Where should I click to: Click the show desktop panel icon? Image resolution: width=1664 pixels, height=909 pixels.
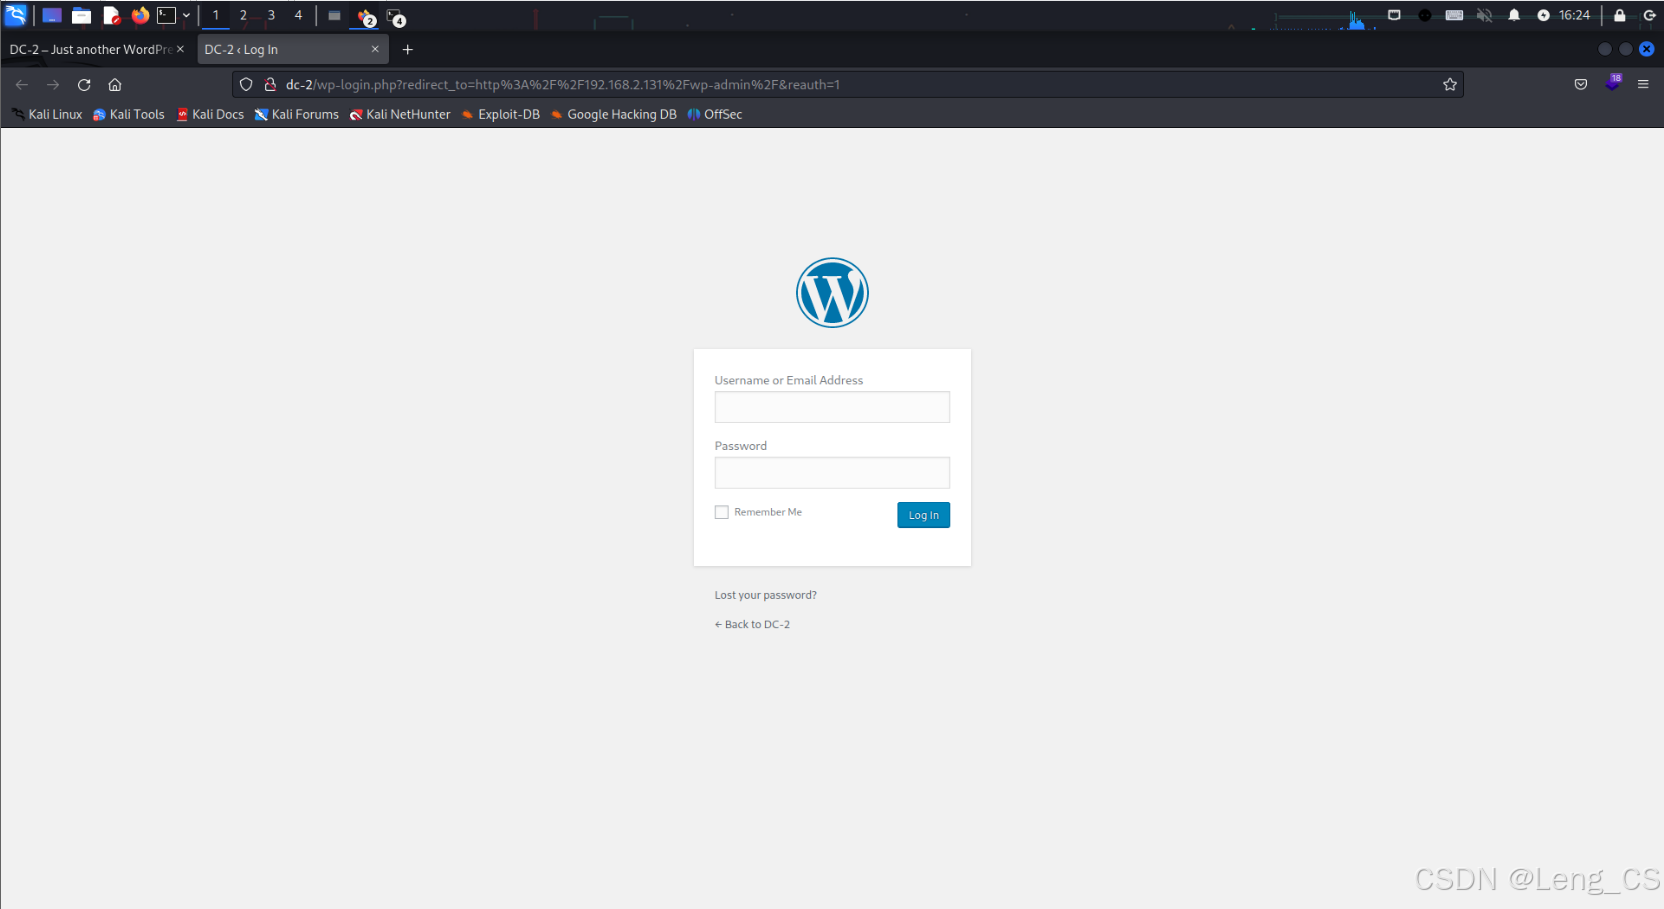(52, 15)
